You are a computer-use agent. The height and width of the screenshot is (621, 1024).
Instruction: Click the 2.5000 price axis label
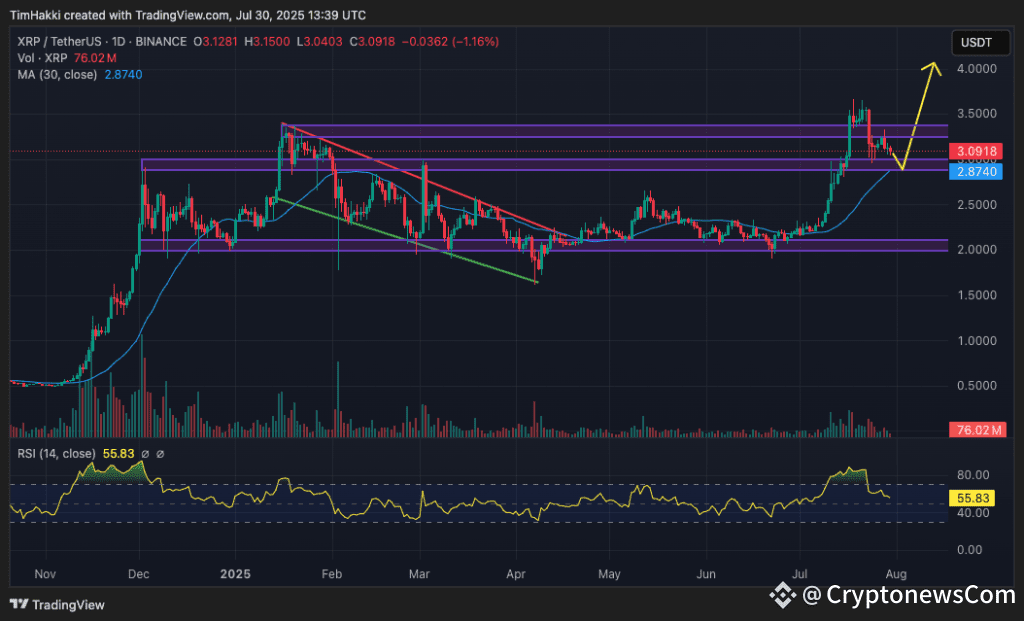[x=976, y=205]
